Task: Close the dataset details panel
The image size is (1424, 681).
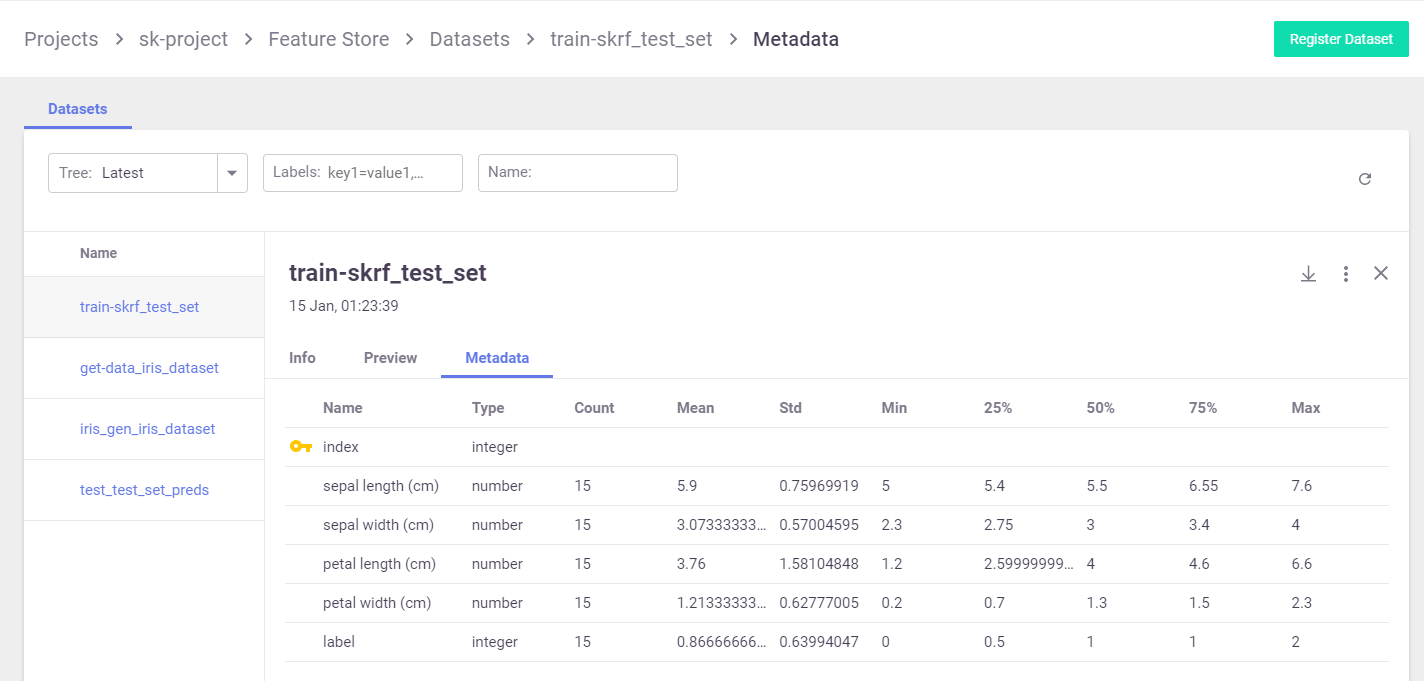Action: coord(1381,273)
